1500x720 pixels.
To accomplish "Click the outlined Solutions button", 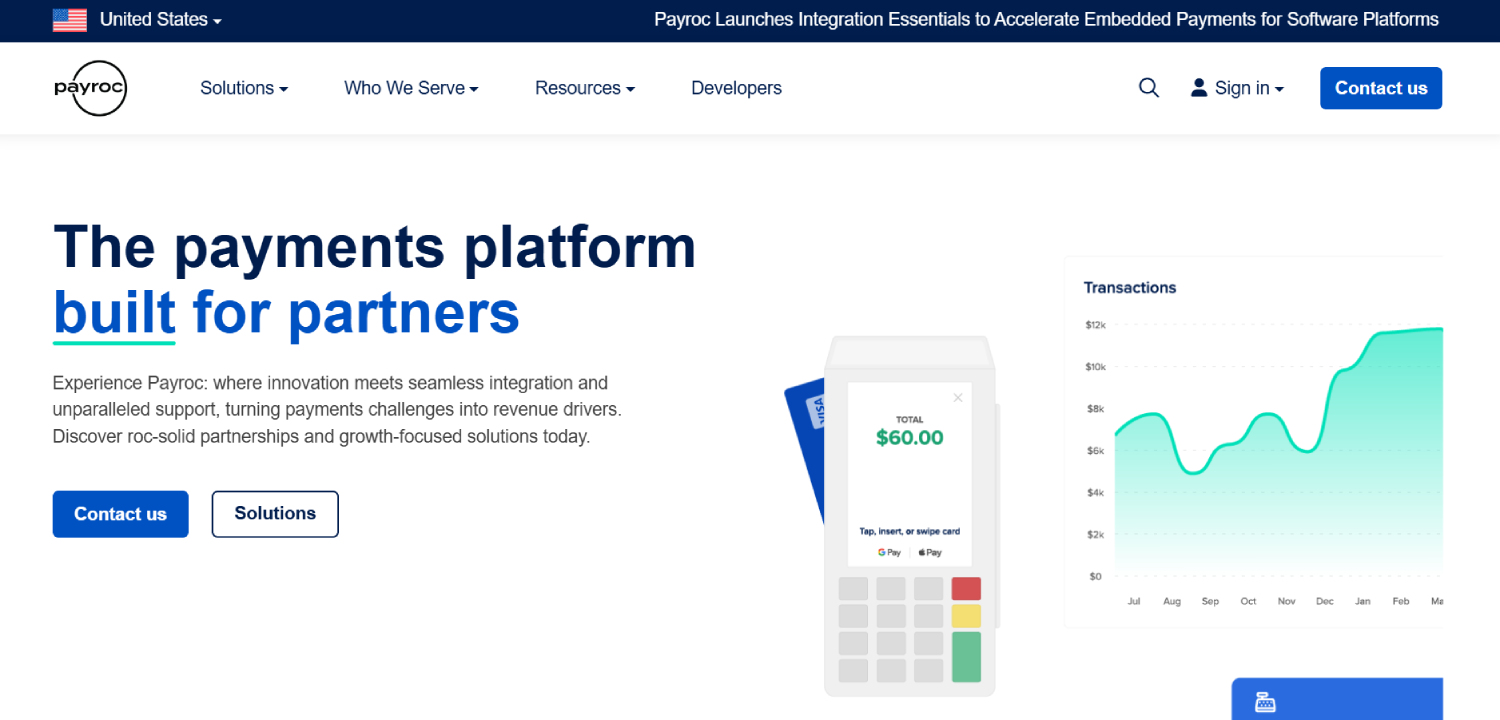I will pyautogui.click(x=275, y=514).
